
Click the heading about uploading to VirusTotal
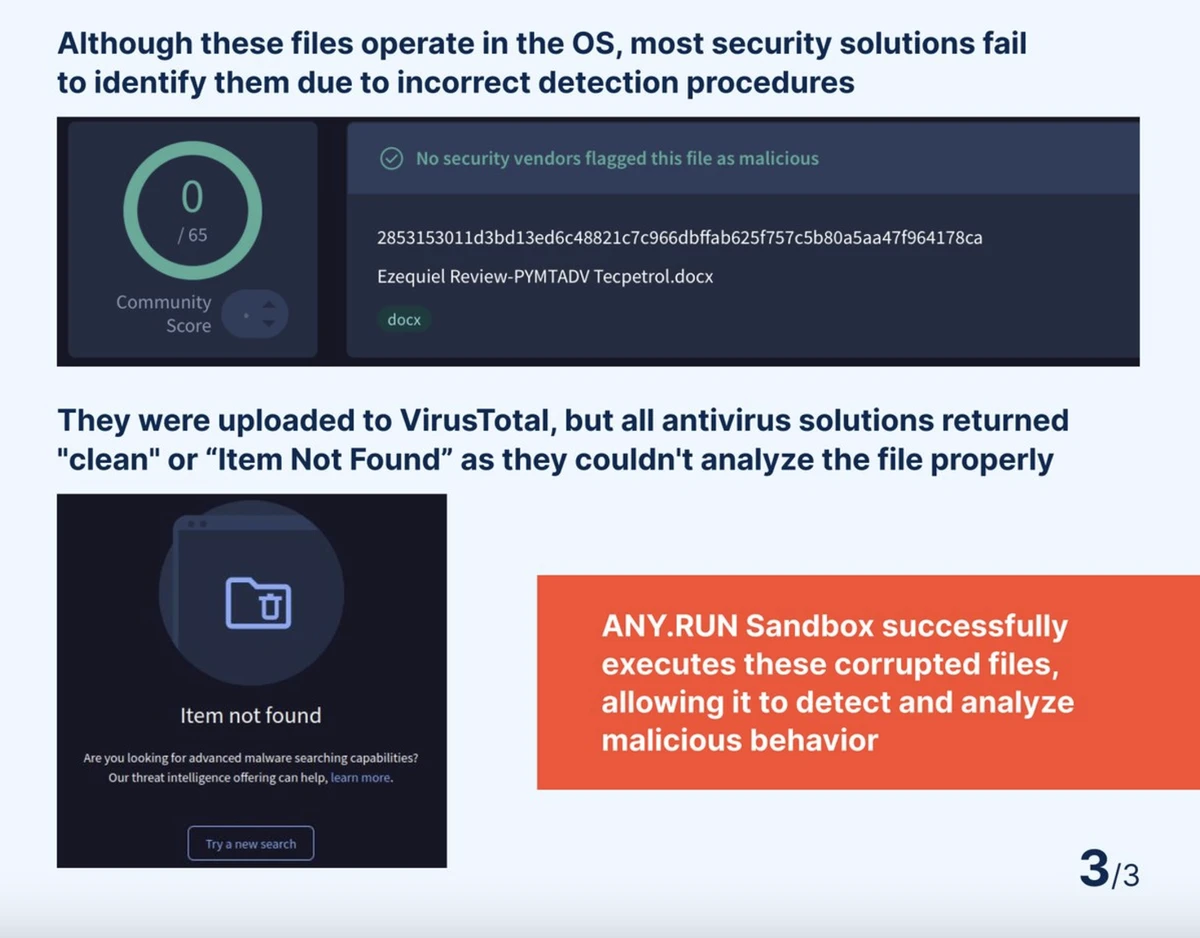coord(562,440)
